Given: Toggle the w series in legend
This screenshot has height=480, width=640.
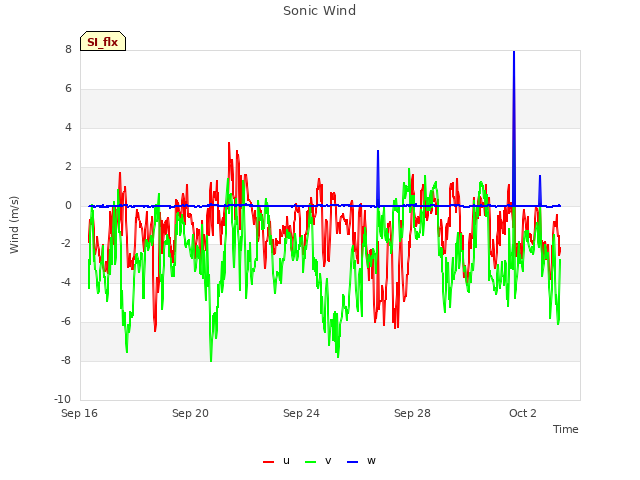Looking at the screenshot, I should [361, 461].
